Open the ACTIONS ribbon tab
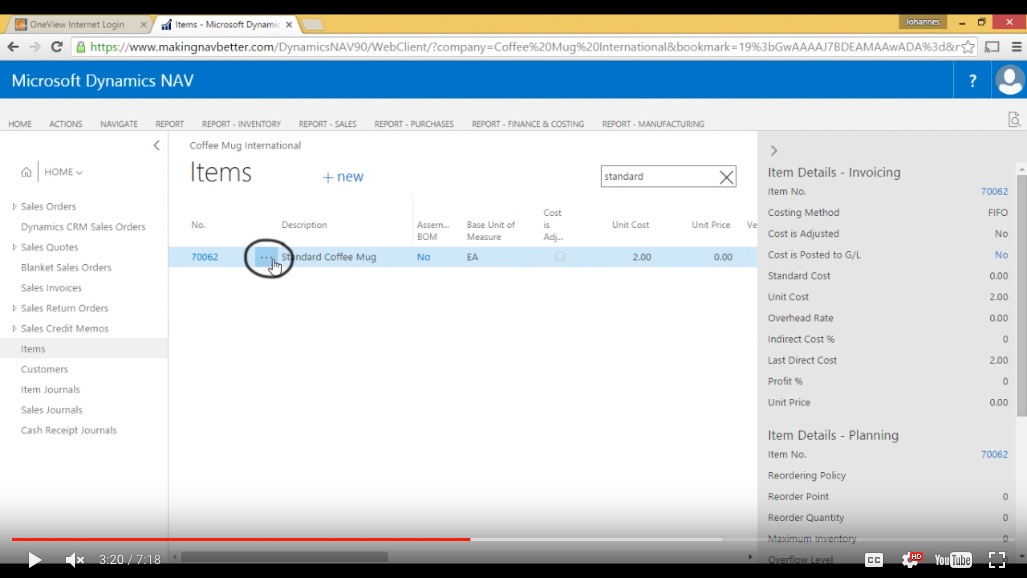1027x578 pixels. 65,124
